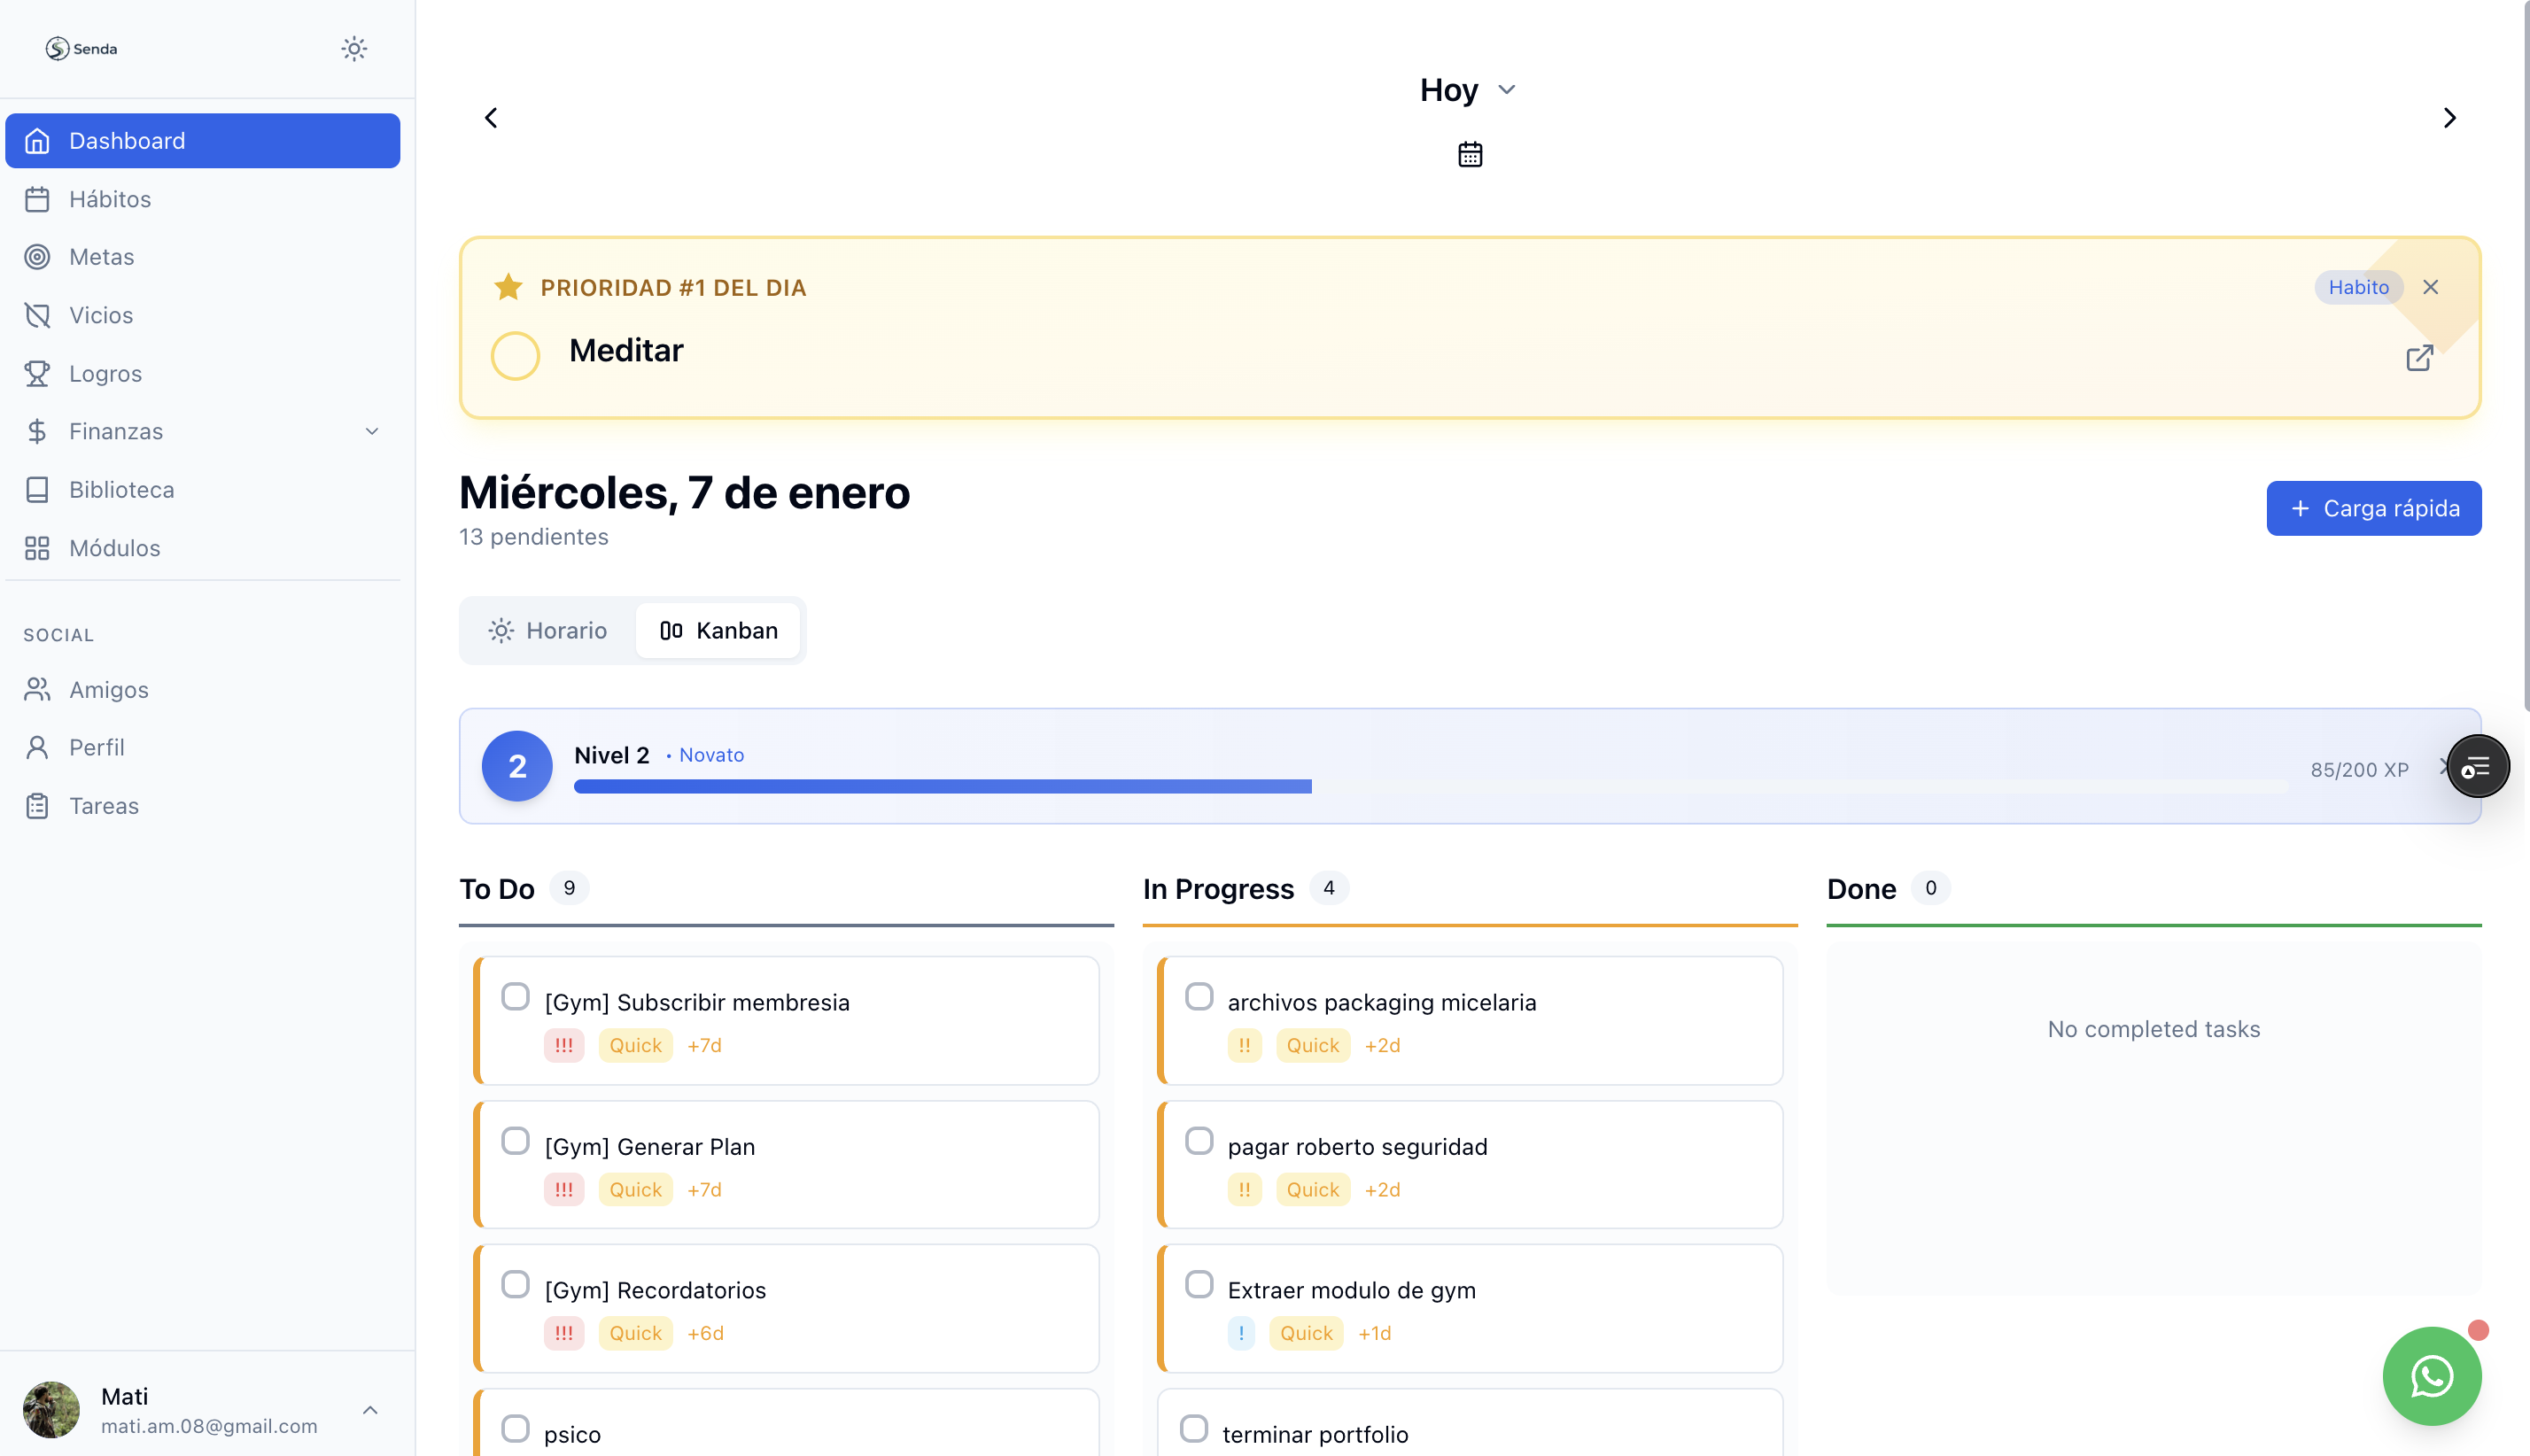Switch to Horario view tab
The height and width of the screenshot is (1456, 2530).
tap(548, 630)
